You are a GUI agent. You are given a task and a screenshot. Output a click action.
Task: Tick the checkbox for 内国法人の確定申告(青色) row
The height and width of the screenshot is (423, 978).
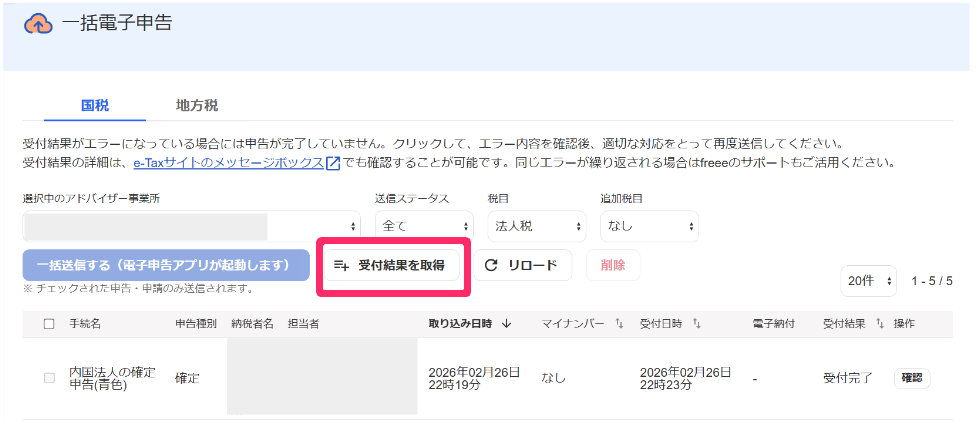click(49, 377)
